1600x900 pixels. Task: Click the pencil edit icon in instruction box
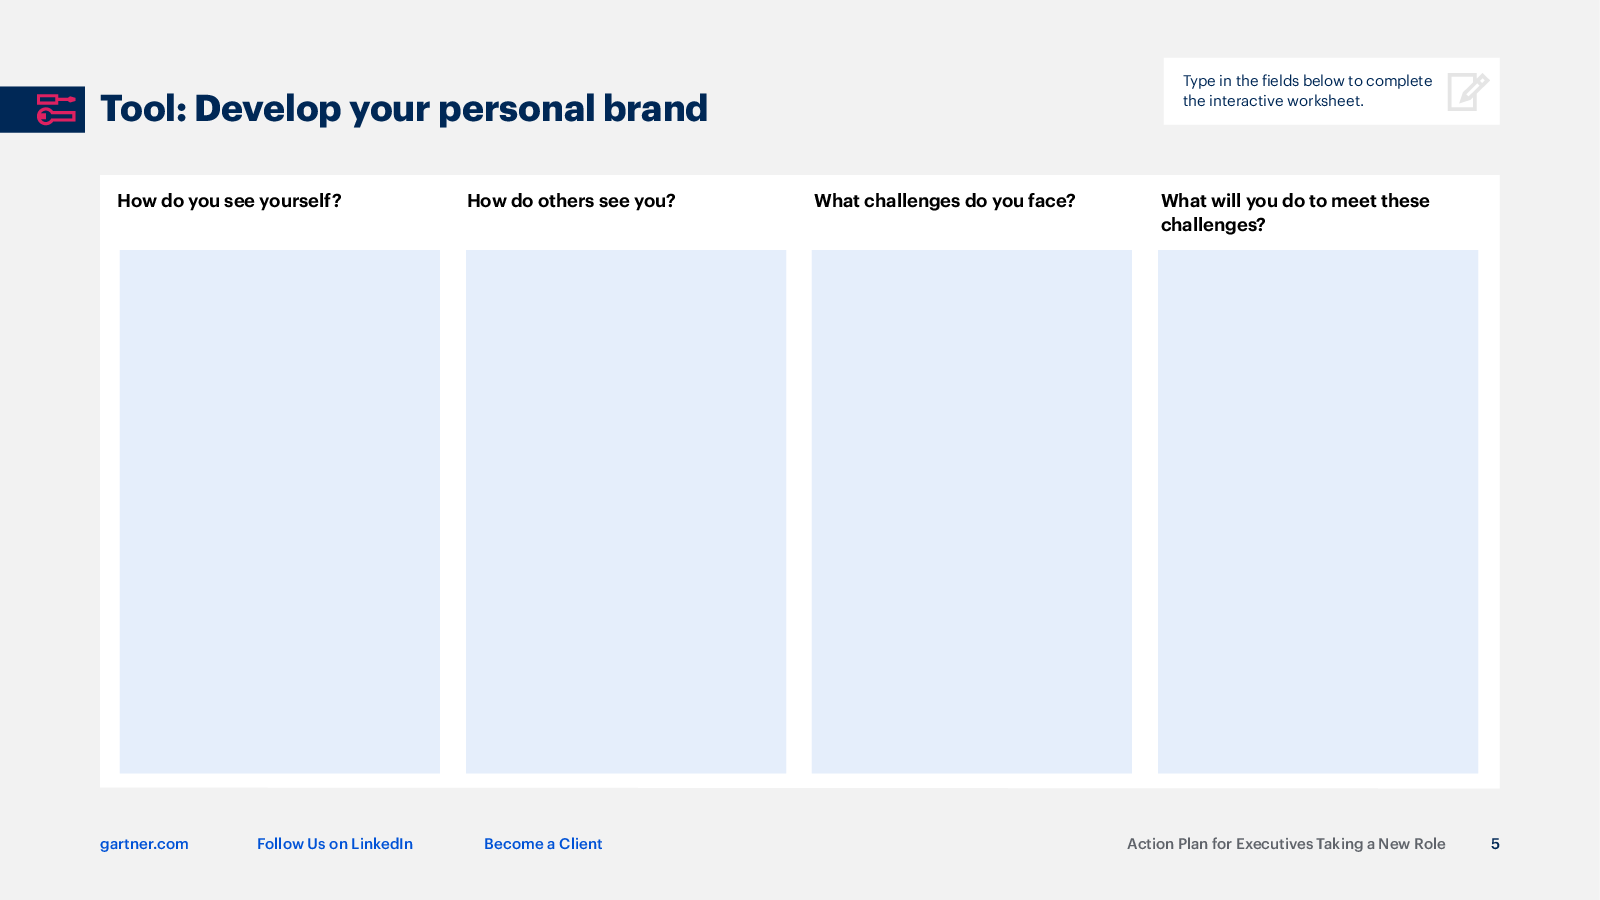pos(1468,91)
